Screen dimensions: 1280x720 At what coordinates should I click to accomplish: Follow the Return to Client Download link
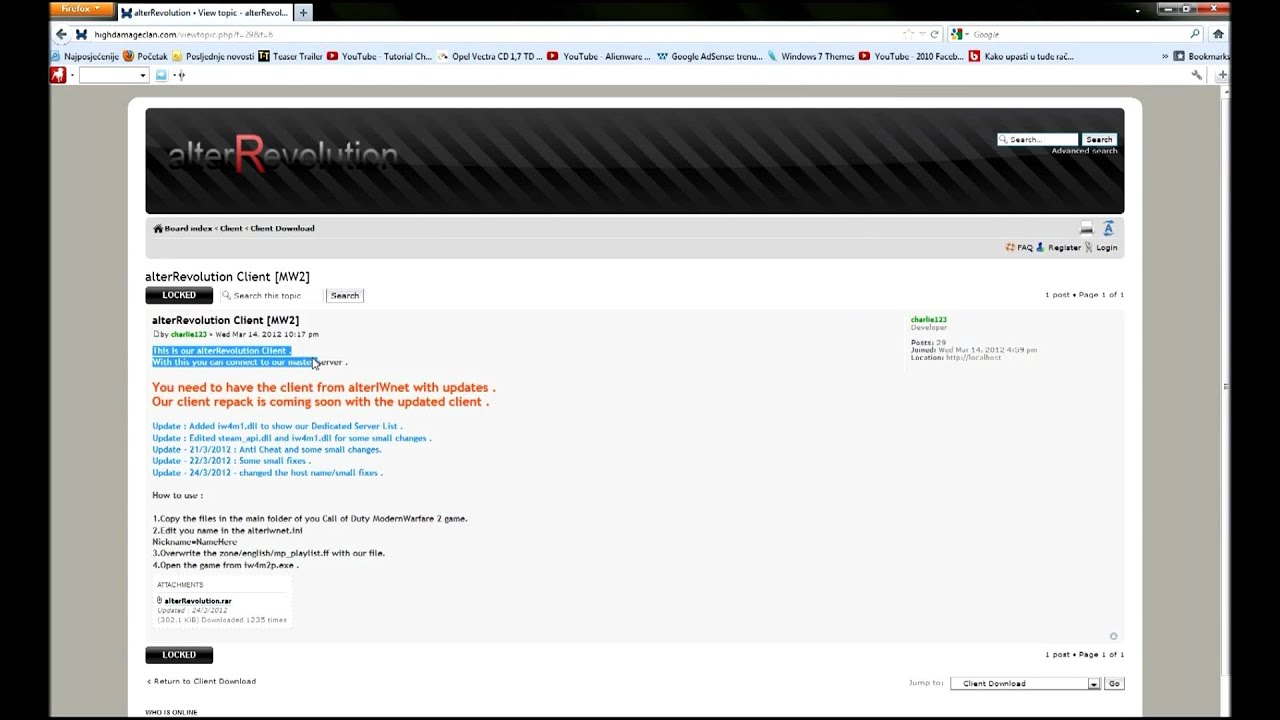coord(204,681)
